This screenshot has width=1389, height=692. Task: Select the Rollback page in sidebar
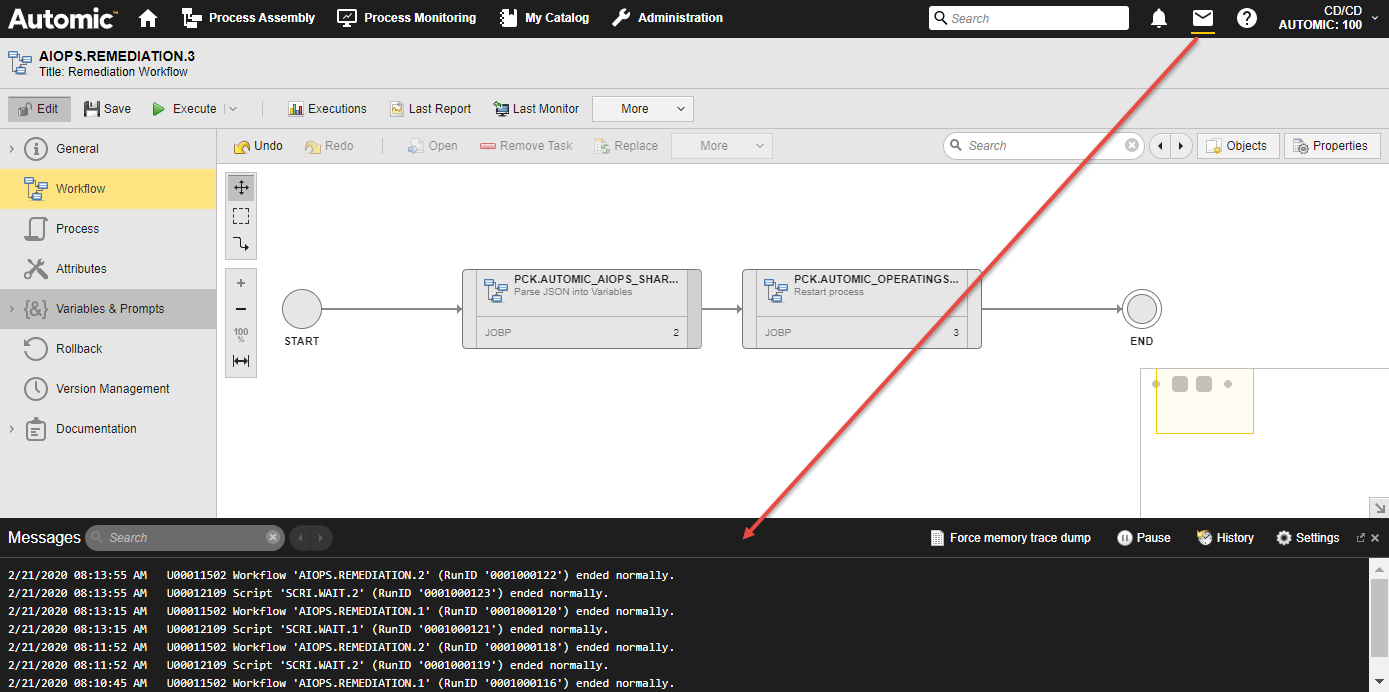pyautogui.click(x=108, y=349)
